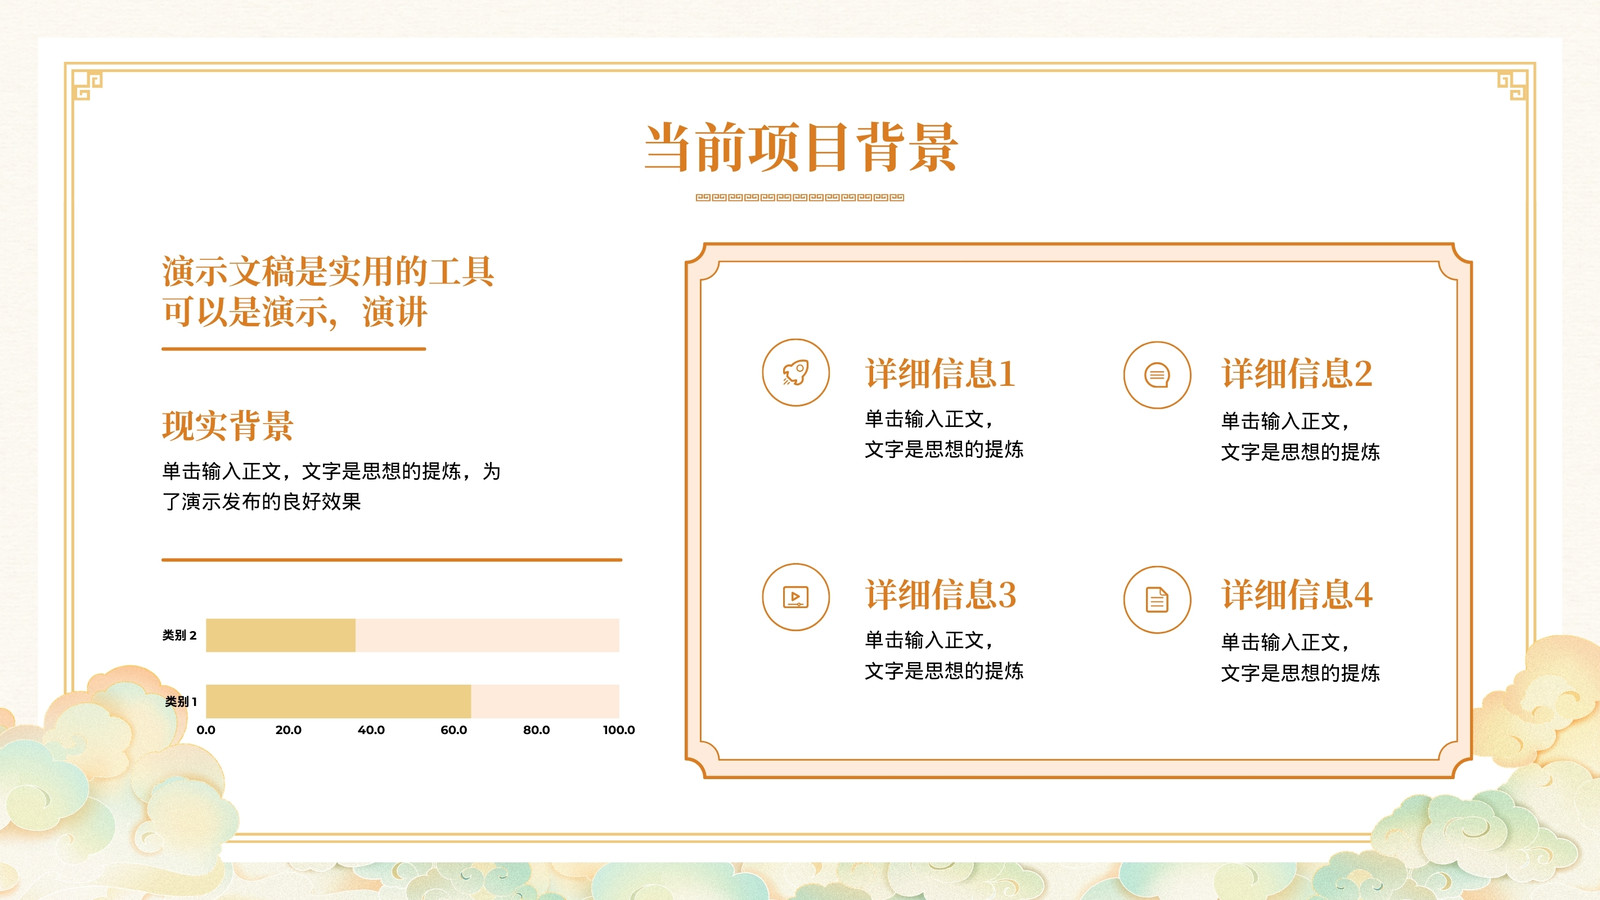Image resolution: width=1600 pixels, height=900 pixels.
Task: Select the 详细信息3 heading
Action: click(941, 595)
